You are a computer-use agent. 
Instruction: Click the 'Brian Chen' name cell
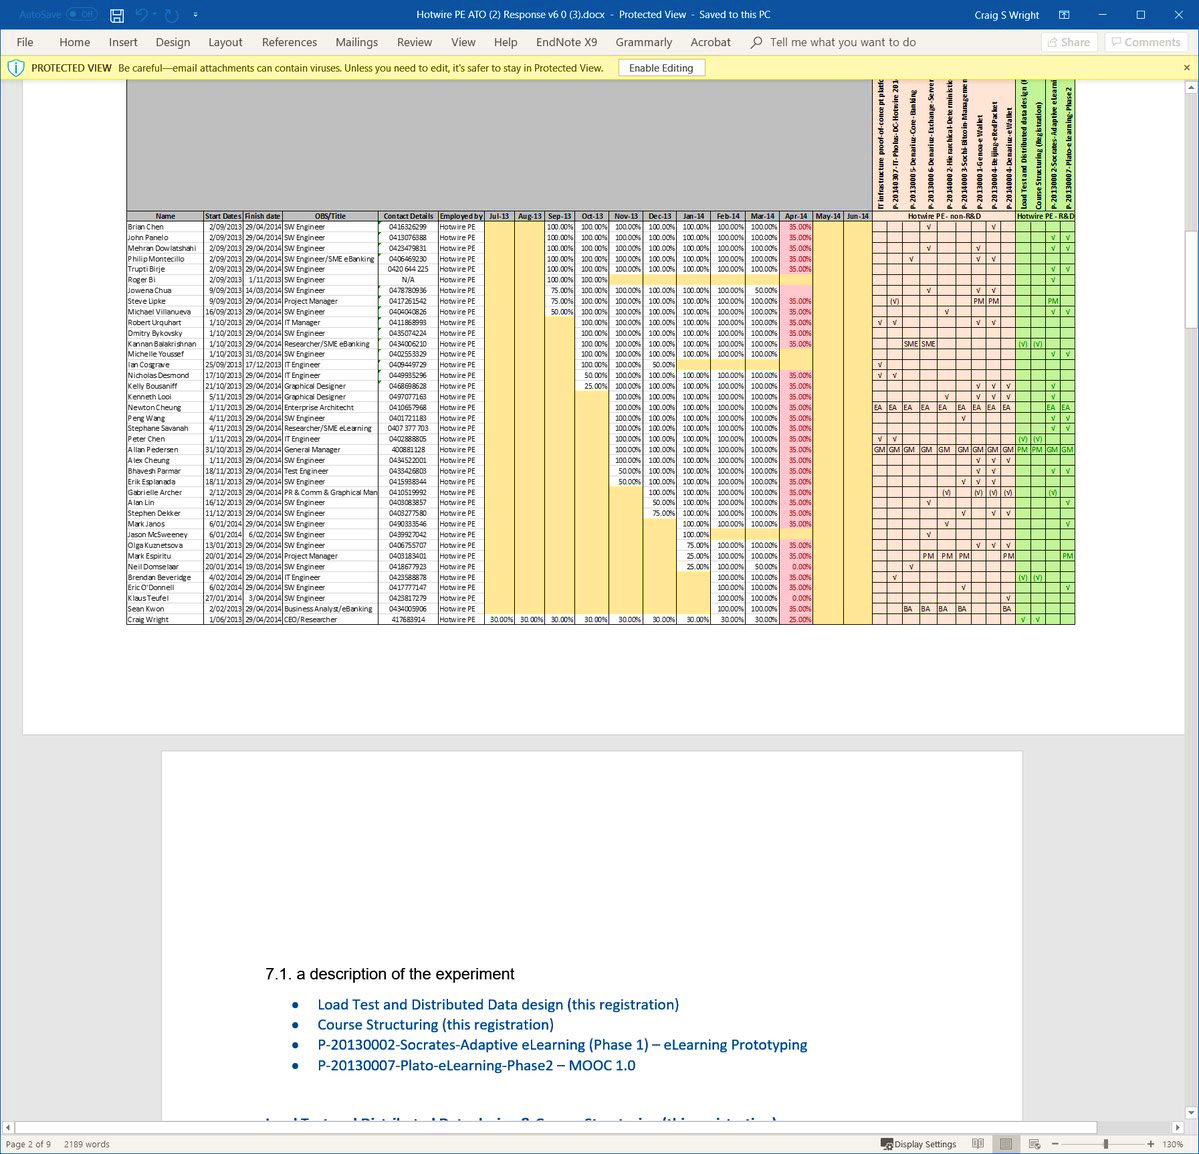click(164, 227)
